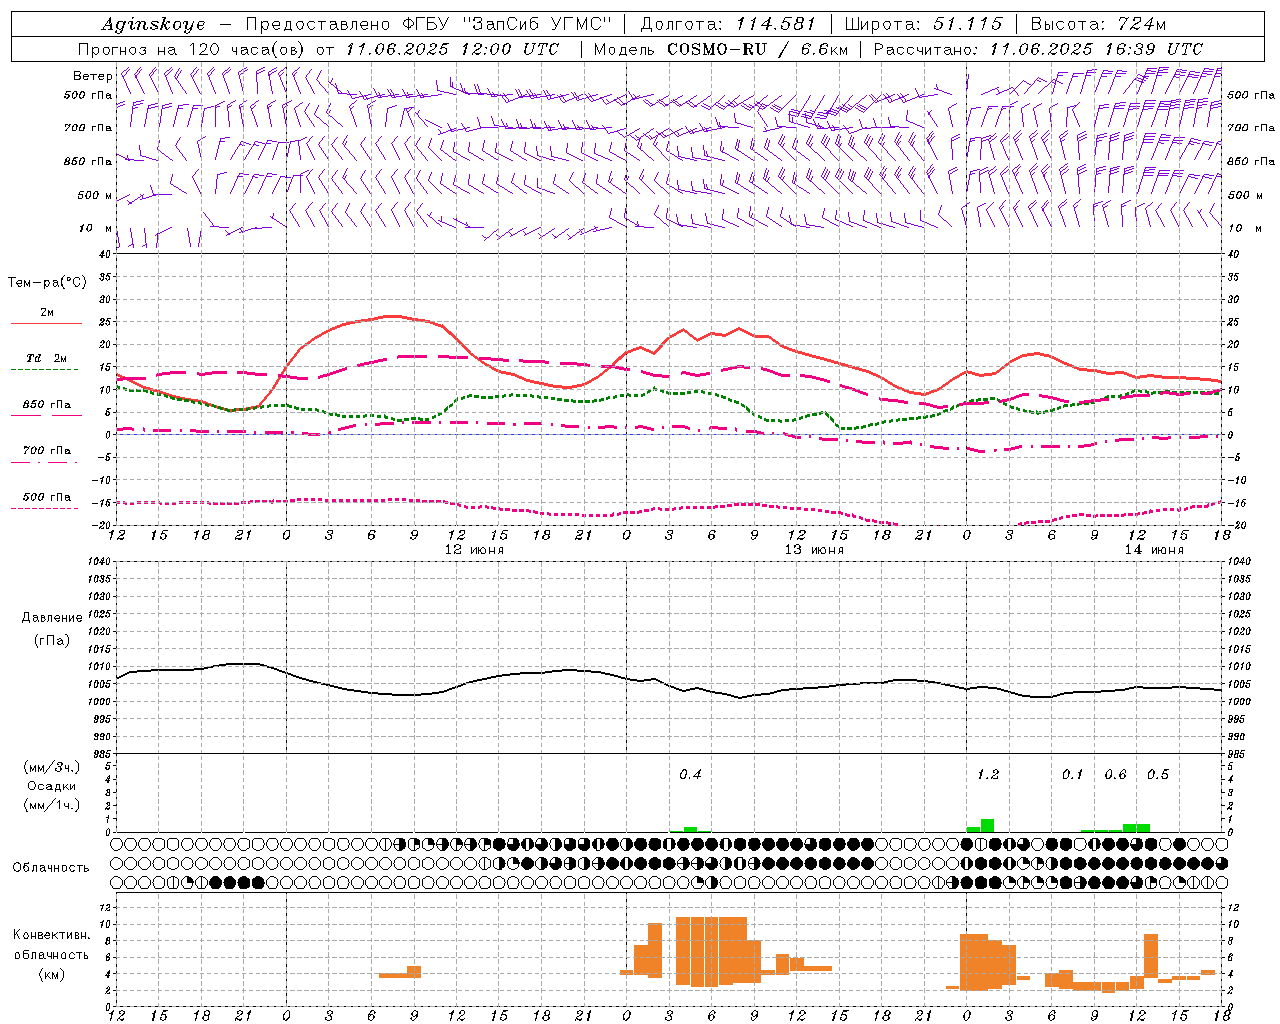This screenshot has height=1024, width=1280.
Task: Click the precipitation value "0.1"
Action: [x=1072, y=775]
